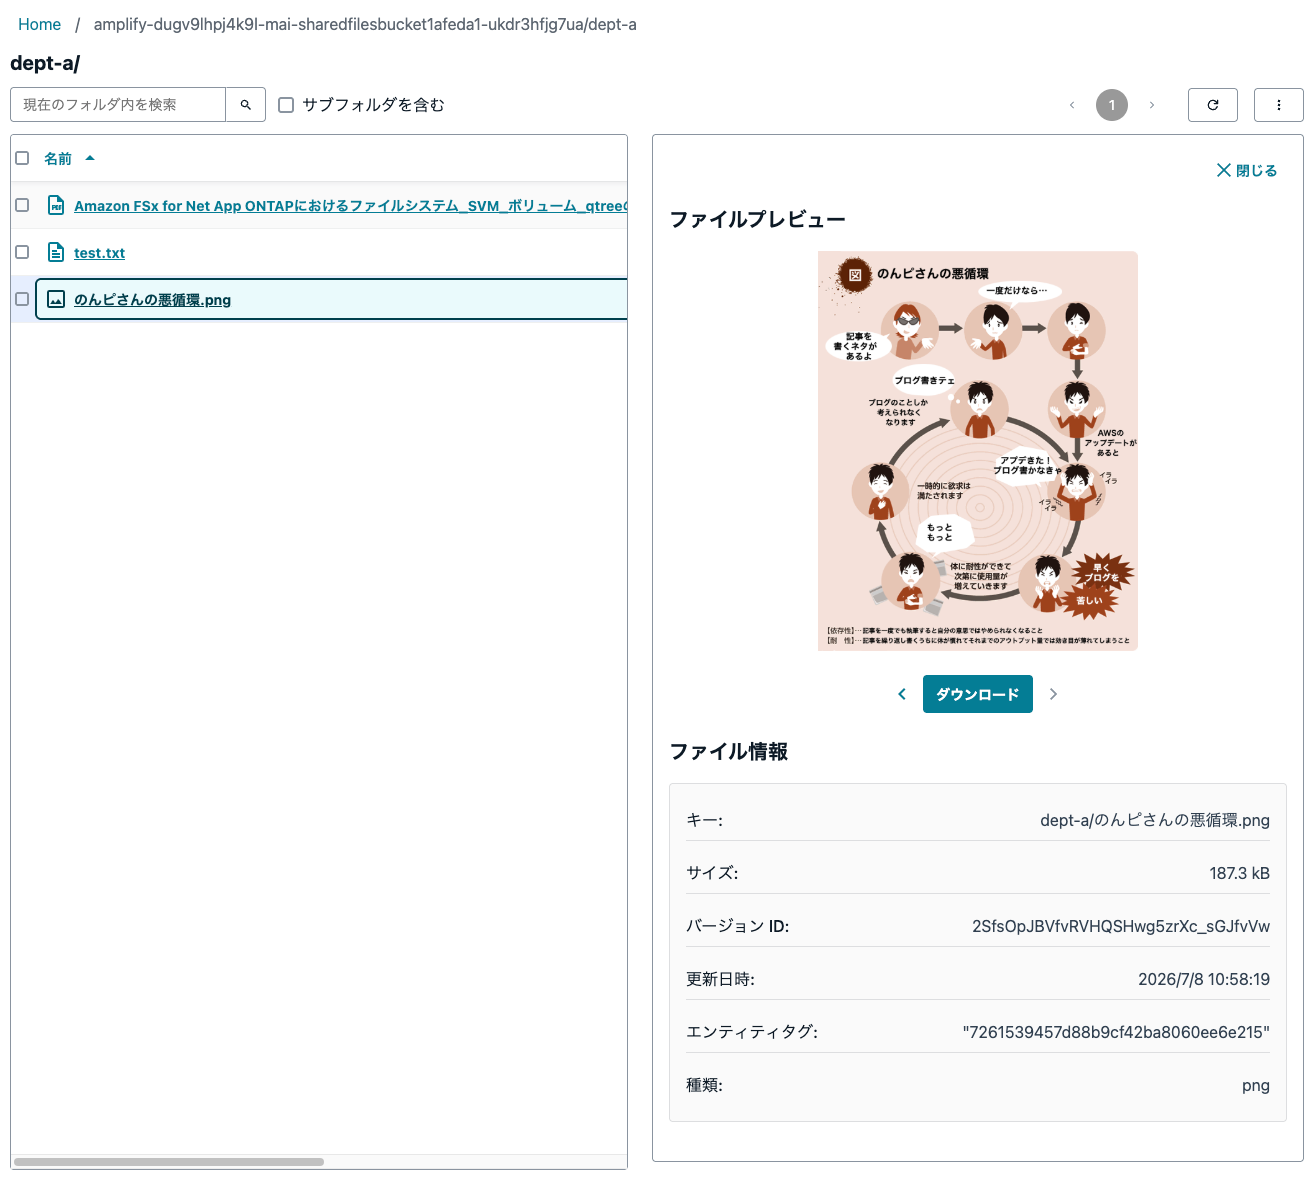Click the ファイル情報 heading

(x=728, y=751)
